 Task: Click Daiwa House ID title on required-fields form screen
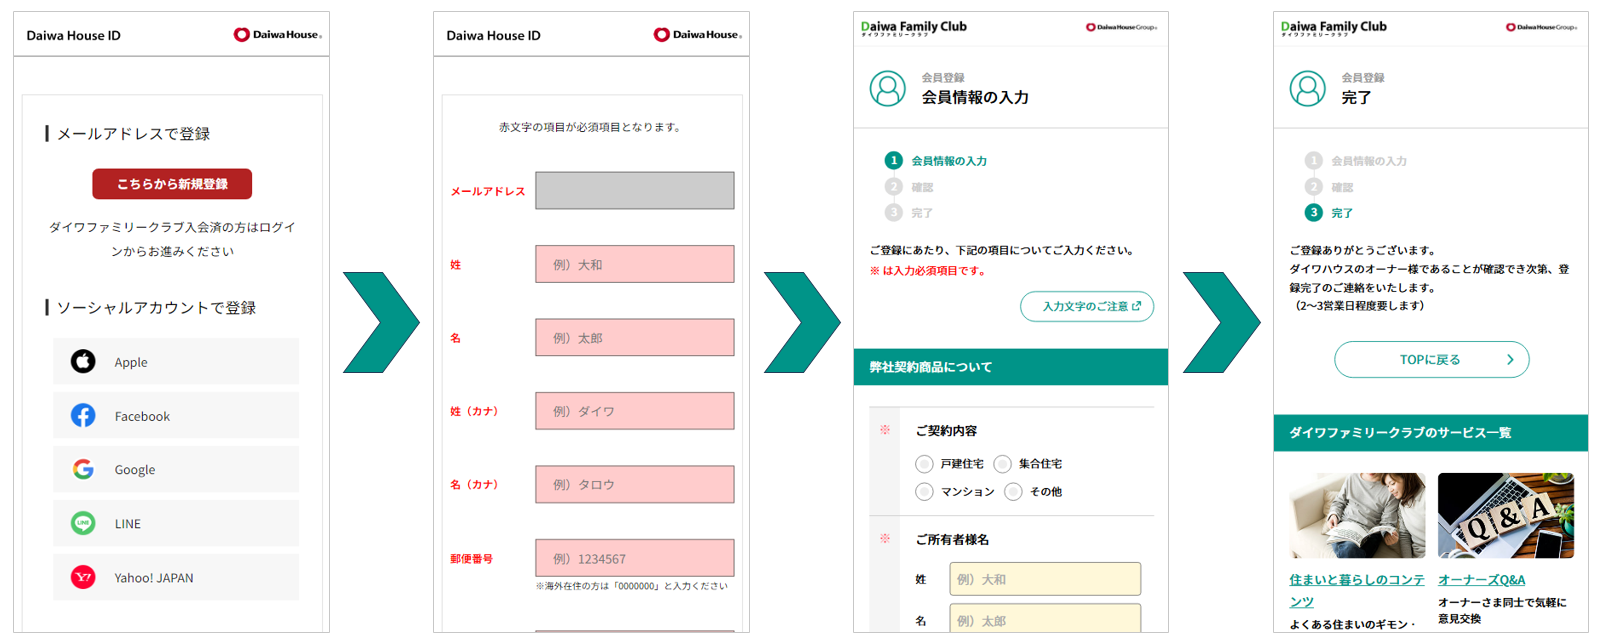[x=494, y=36]
